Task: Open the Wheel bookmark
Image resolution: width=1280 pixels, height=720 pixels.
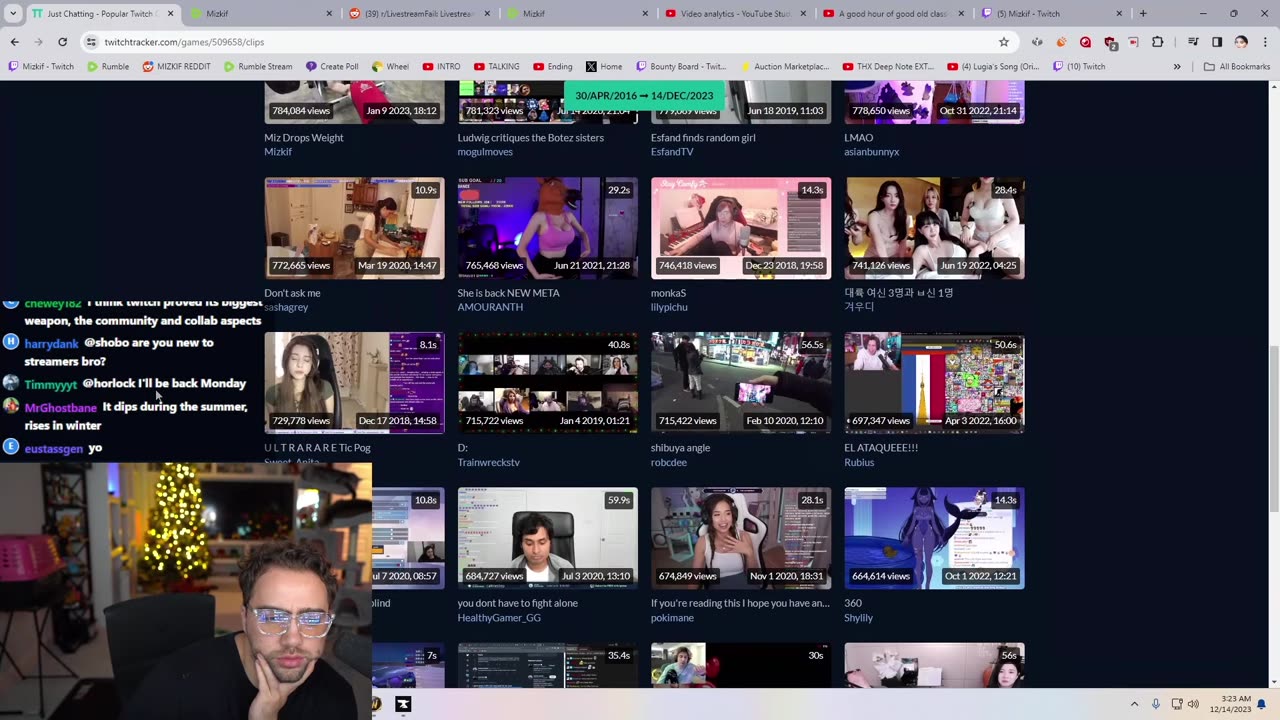Action: click(390, 67)
